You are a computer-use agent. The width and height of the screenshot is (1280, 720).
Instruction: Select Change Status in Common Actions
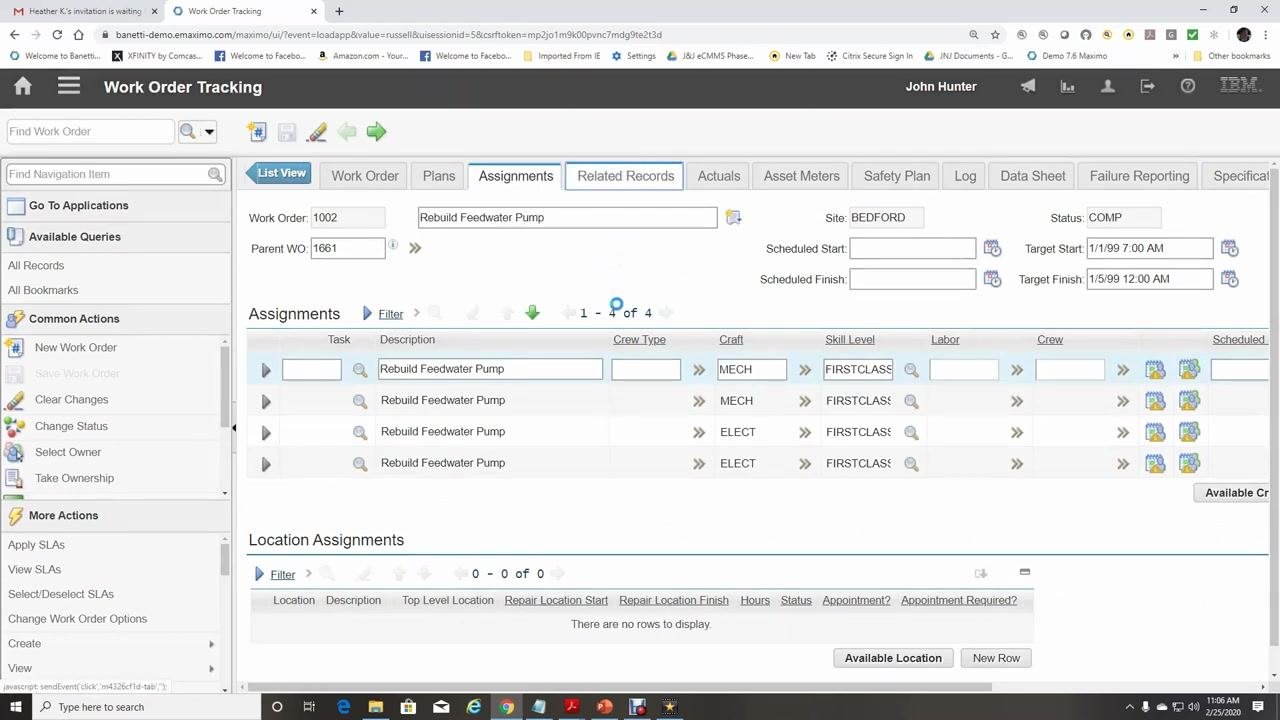(71, 426)
